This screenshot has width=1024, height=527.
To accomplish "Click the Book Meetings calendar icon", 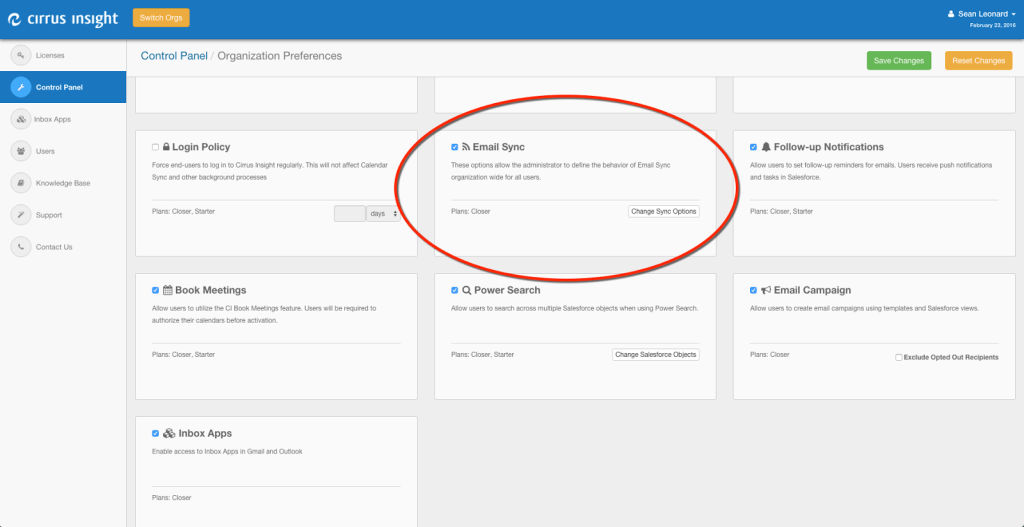I will [x=167, y=290].
